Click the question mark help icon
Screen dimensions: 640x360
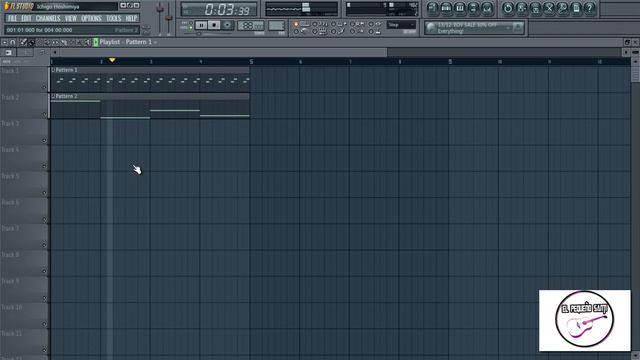pyautogui.click(x=589, y=8)
